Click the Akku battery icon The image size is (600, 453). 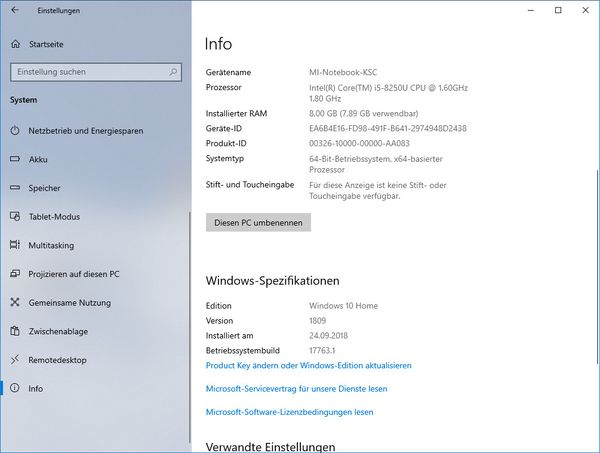[15, 159]
